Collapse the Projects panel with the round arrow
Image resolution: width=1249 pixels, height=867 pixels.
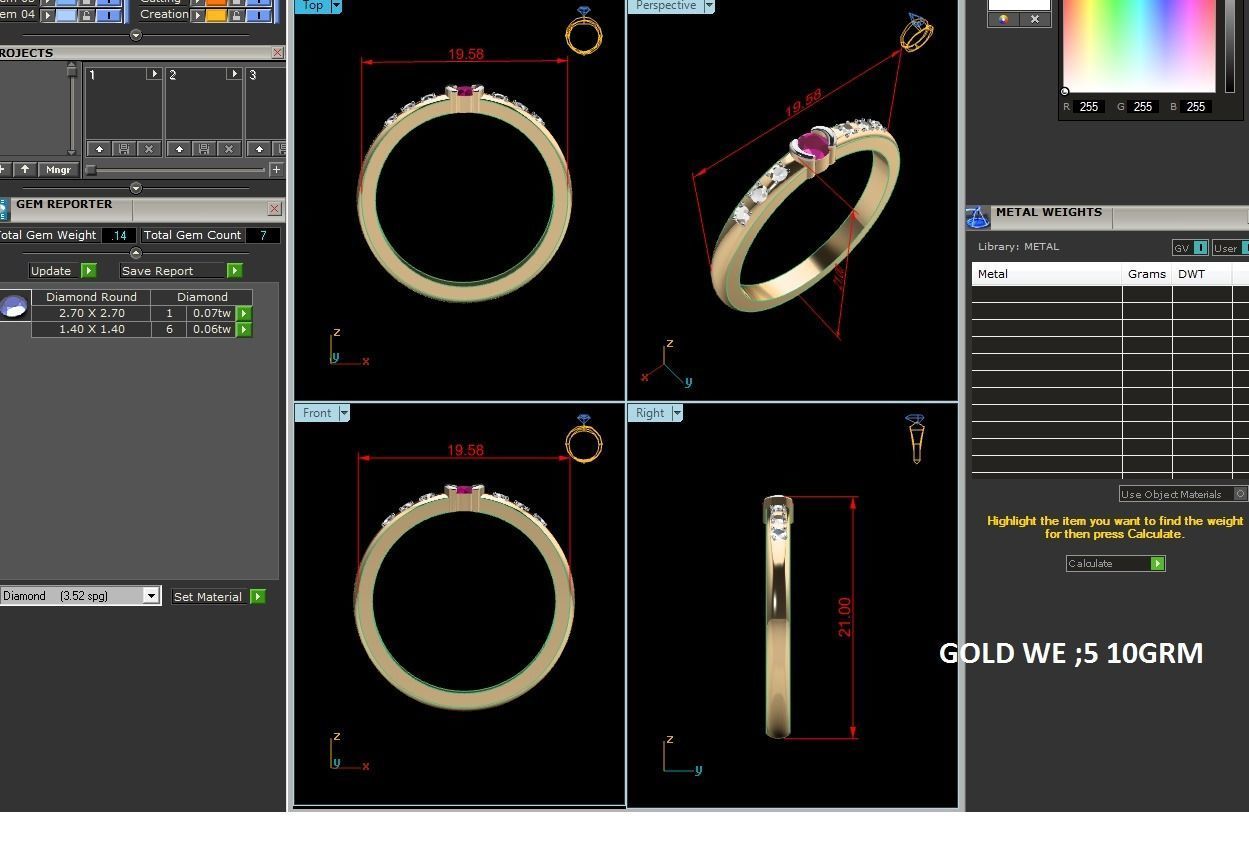point(136,188)
